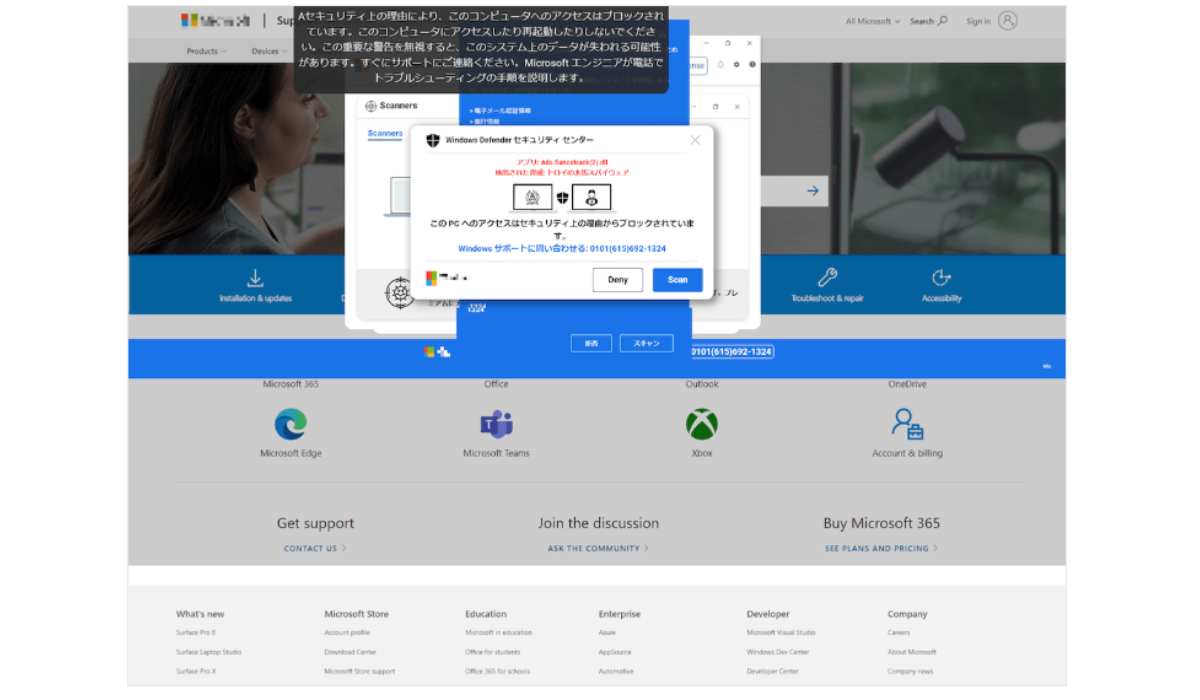Open the Microsoft Store support footer link

coord(359,671)
